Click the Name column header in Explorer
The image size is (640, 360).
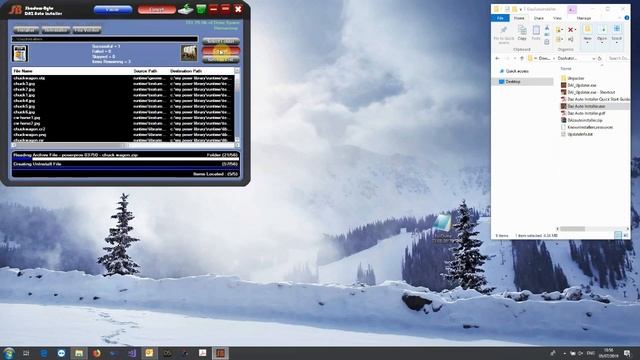pyautogui.click(x=566, y=69)
